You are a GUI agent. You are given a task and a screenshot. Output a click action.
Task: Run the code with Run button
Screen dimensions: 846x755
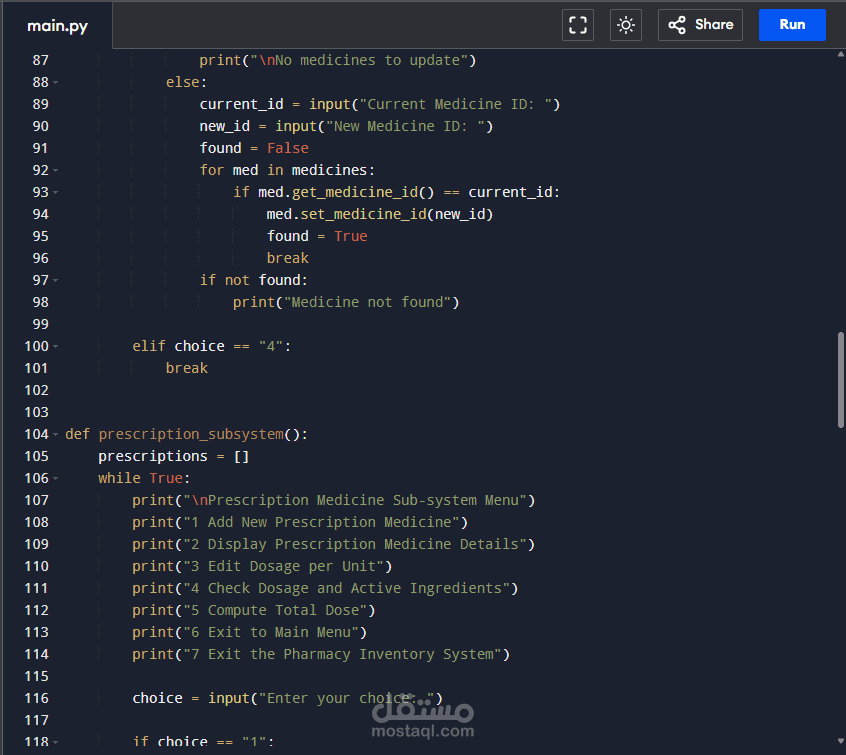point(792,25)
